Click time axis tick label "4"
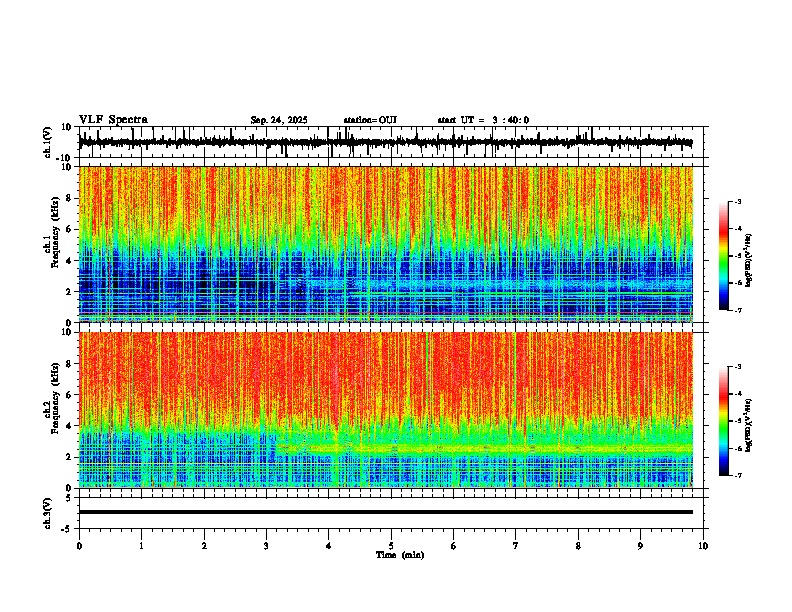 click(328, 546)
